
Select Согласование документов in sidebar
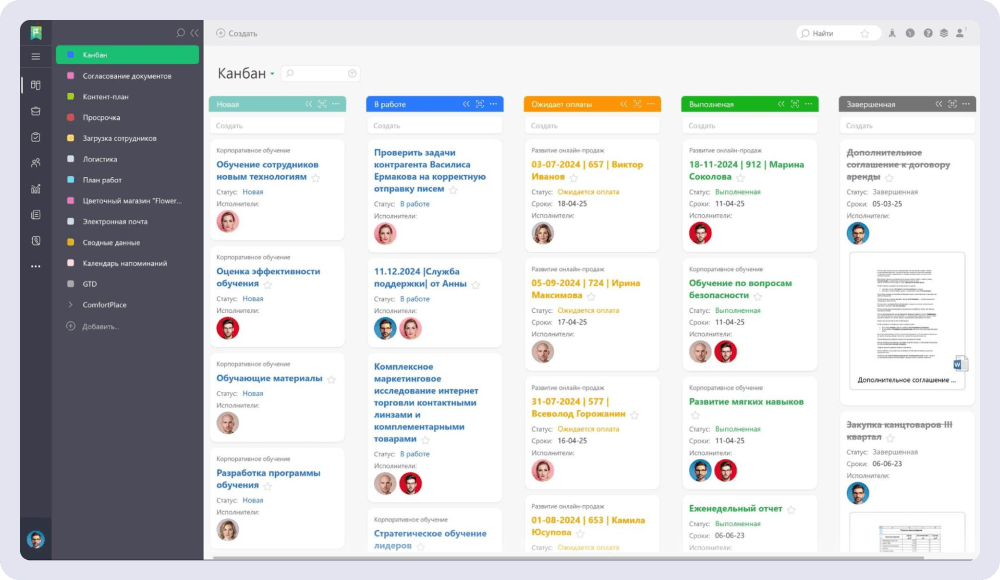(128, 76)
